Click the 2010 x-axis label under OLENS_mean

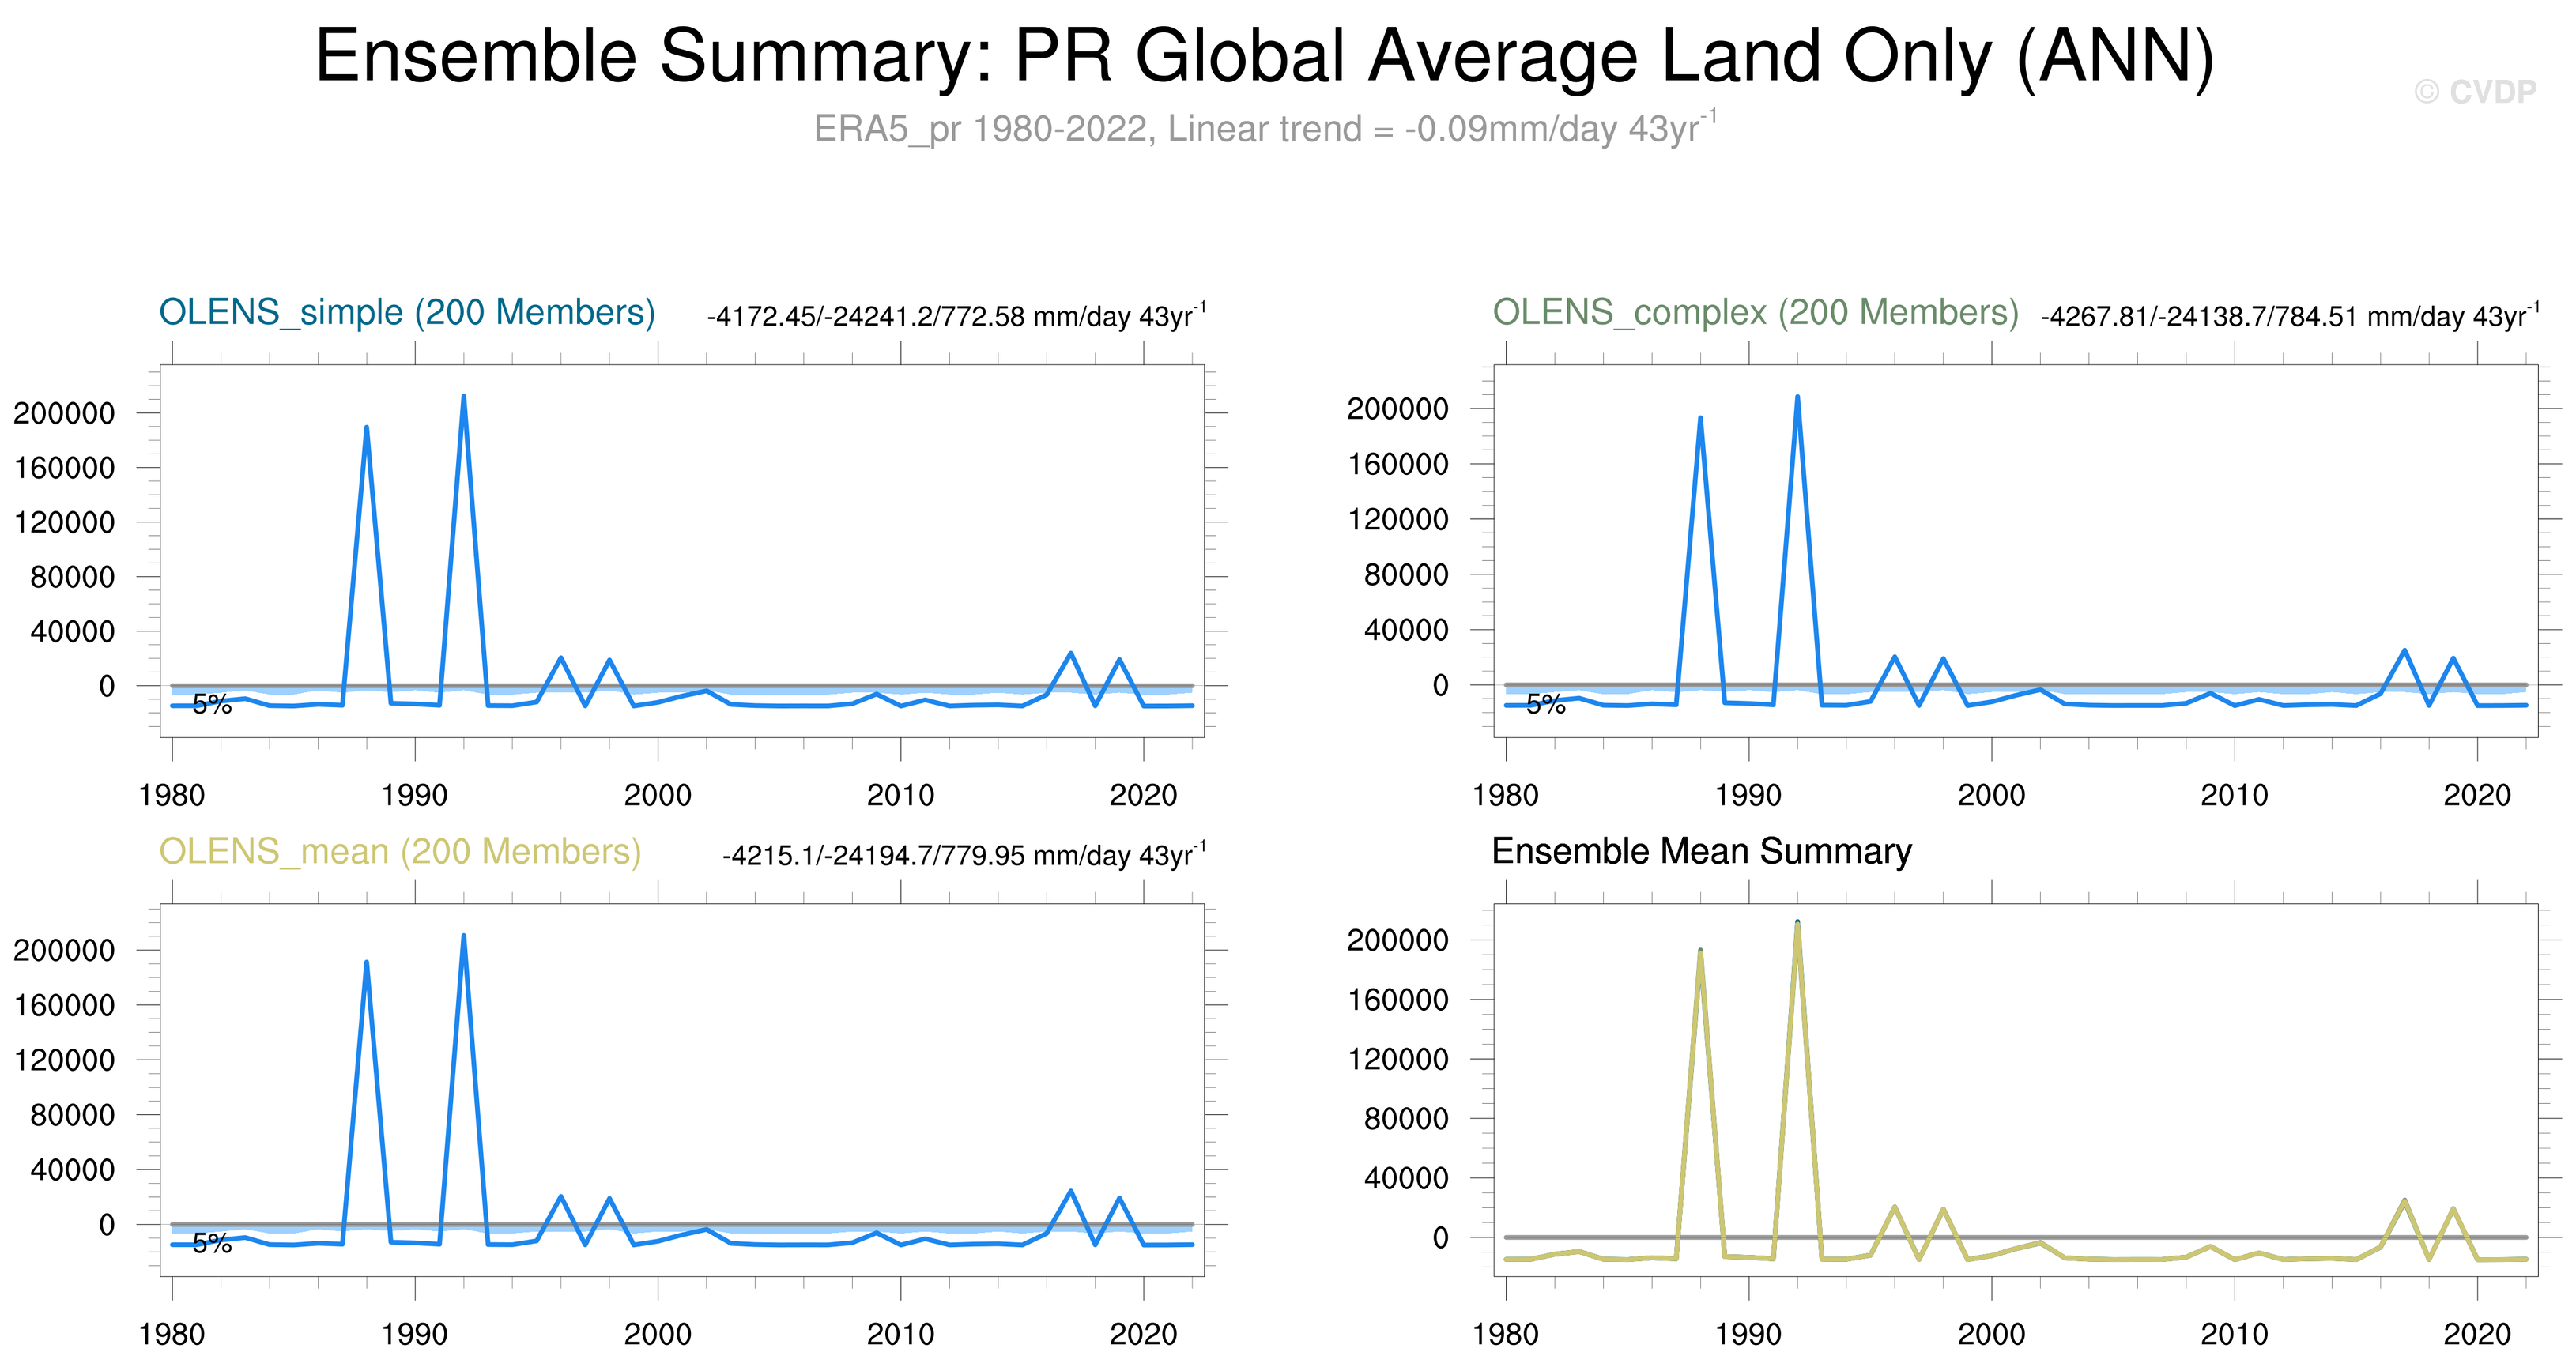[900, 1334]
